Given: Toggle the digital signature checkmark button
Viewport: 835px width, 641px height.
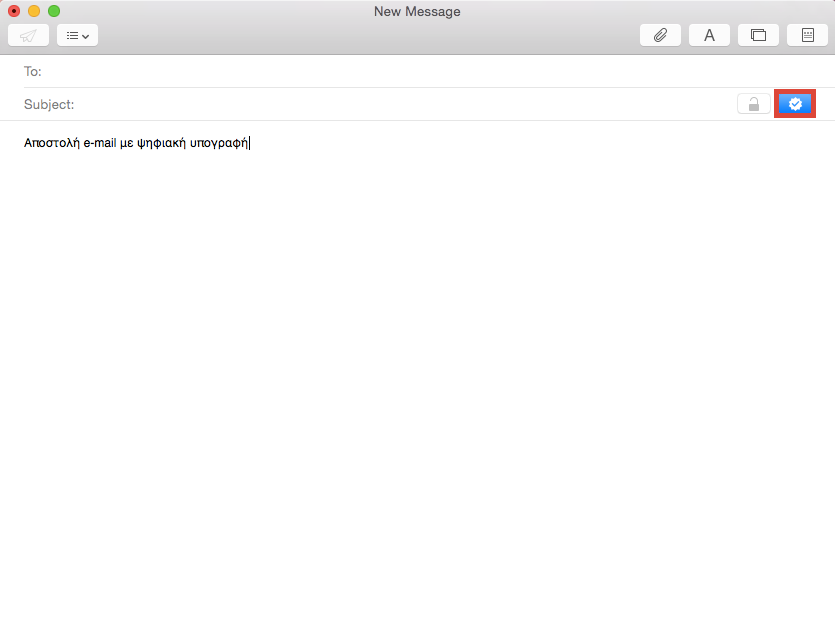Looking at the screenshot, I should (795, 104).
